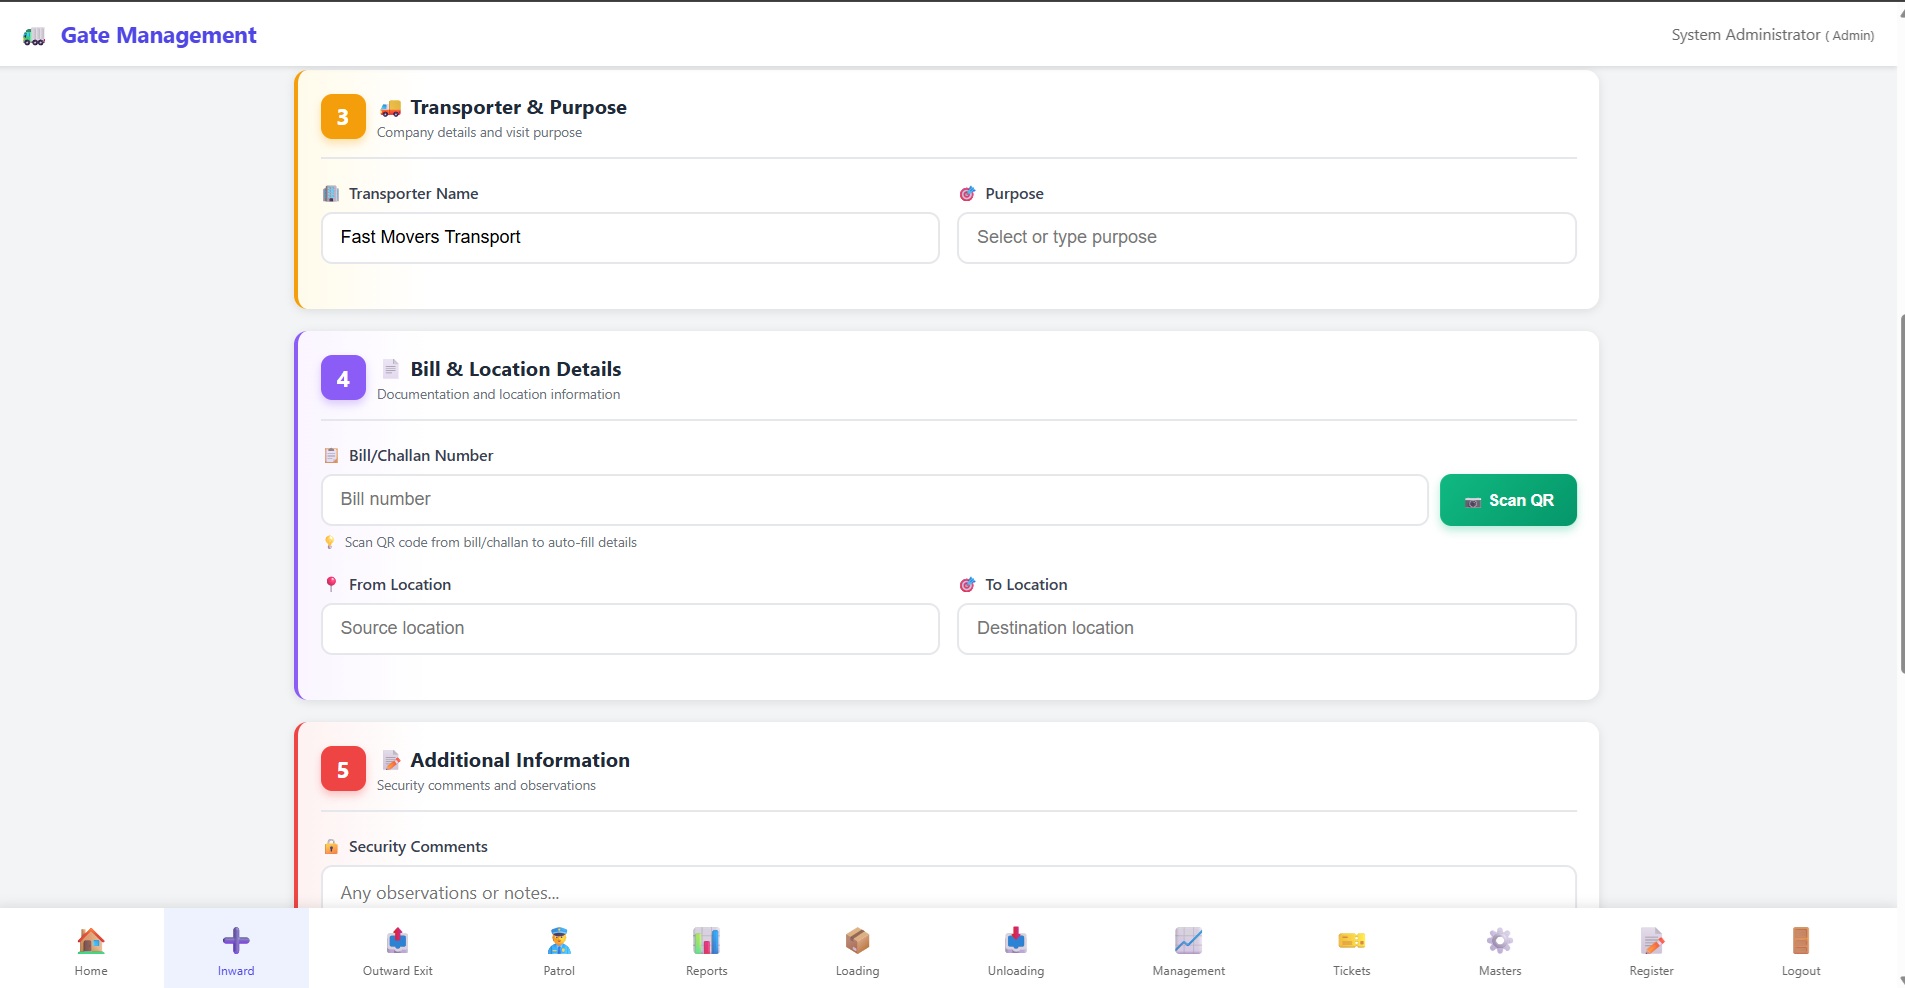Click the Security Comments text area
The width and height of the screenshot is (1905, 988).
tap(948, 890)
